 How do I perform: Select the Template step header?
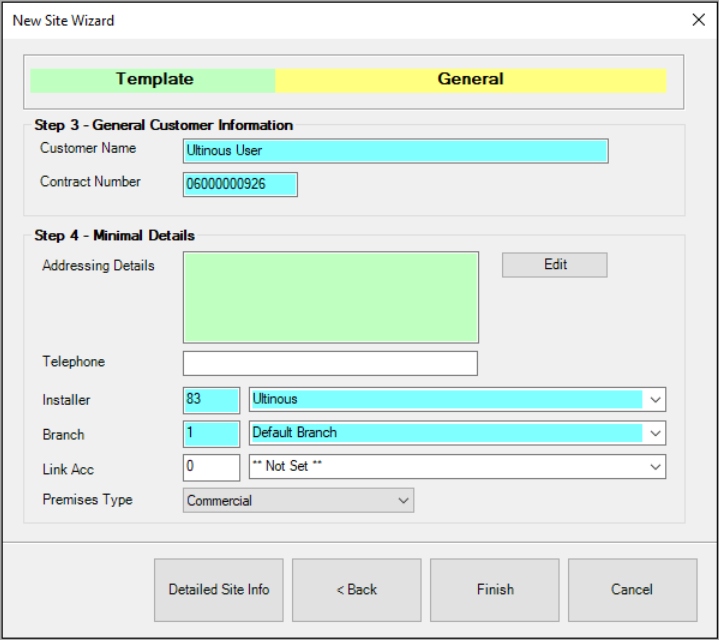pos(153,80)
